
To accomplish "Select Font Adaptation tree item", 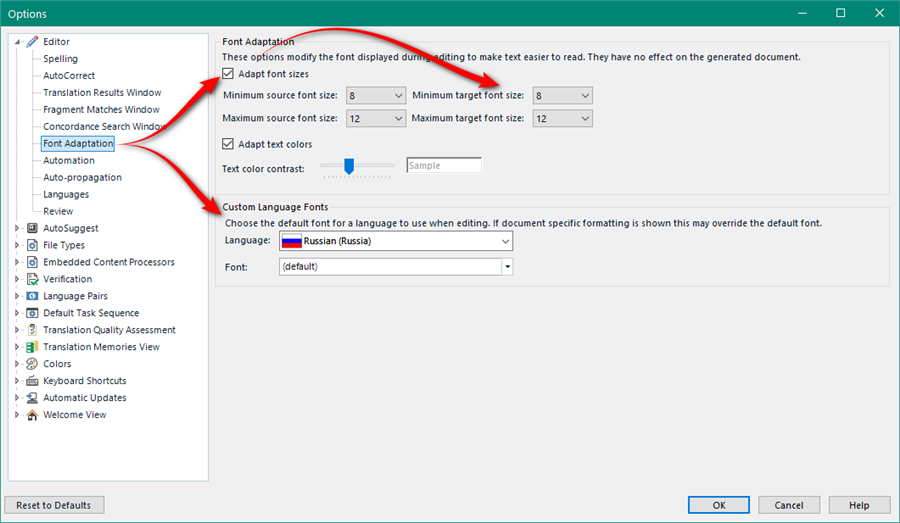I will click(78, 144).
